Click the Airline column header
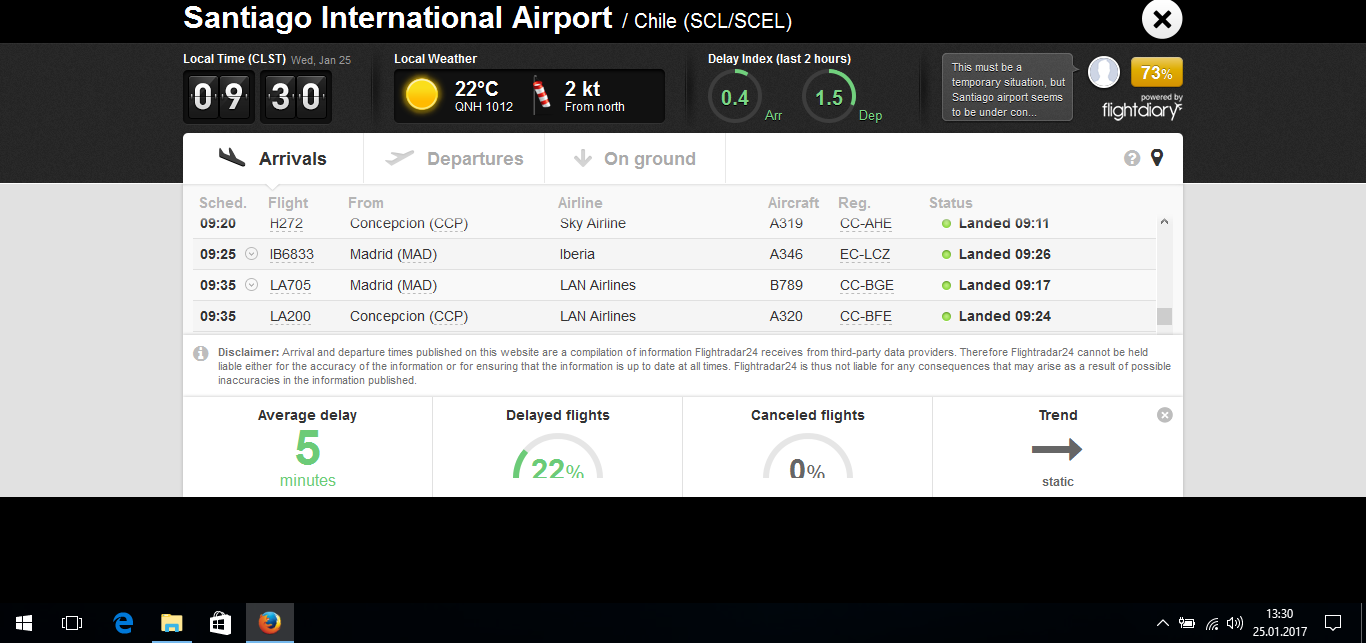1366x643 pixels. pos(580,203)
